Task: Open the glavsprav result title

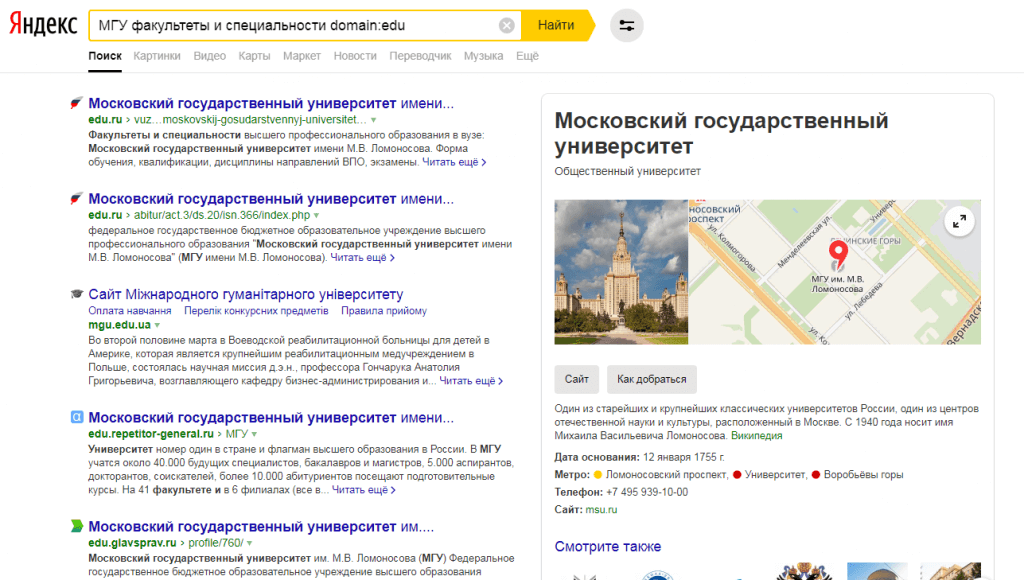Action: [x=261, y=526]
